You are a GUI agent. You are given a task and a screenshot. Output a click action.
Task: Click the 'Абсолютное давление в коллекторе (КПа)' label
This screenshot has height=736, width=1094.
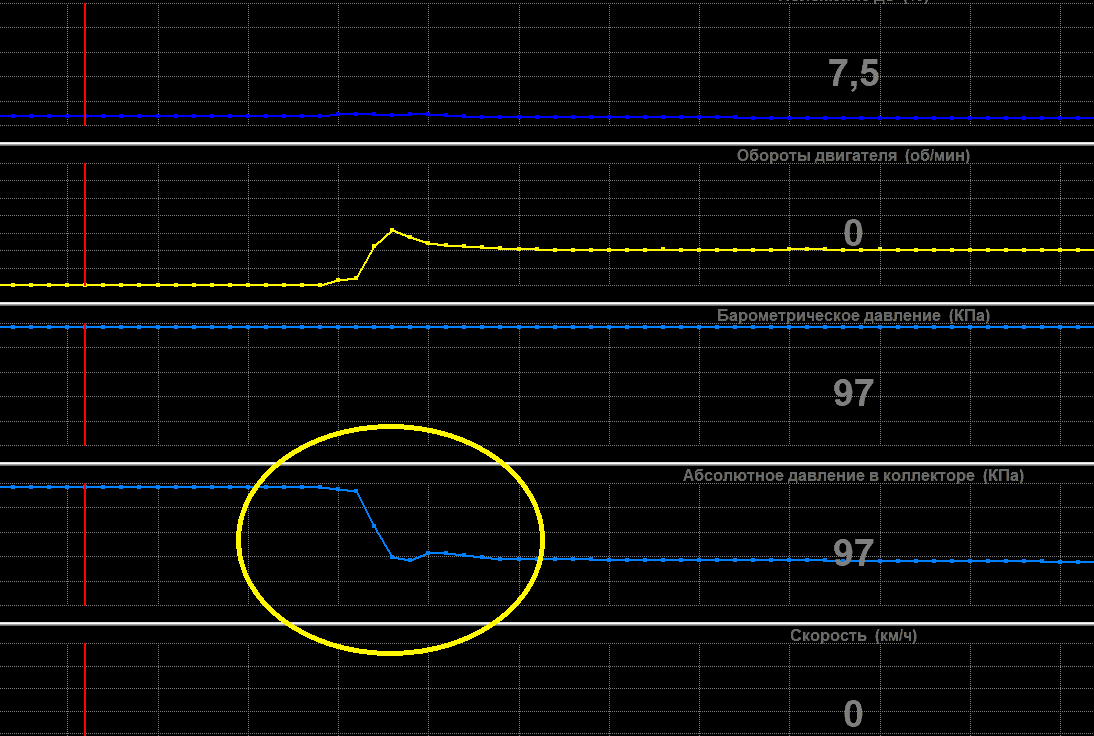pyautogui.click(x=853, y=476)
